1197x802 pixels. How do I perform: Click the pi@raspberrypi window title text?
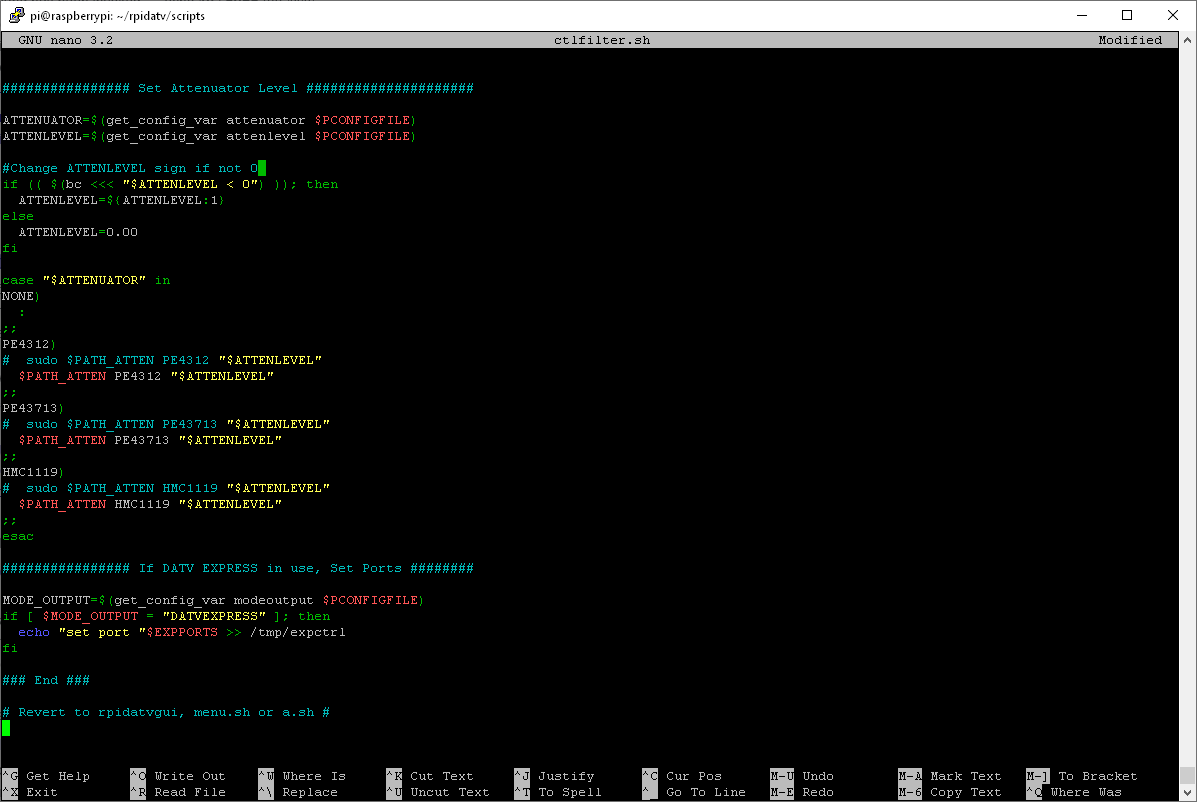(x=118, y=15)
